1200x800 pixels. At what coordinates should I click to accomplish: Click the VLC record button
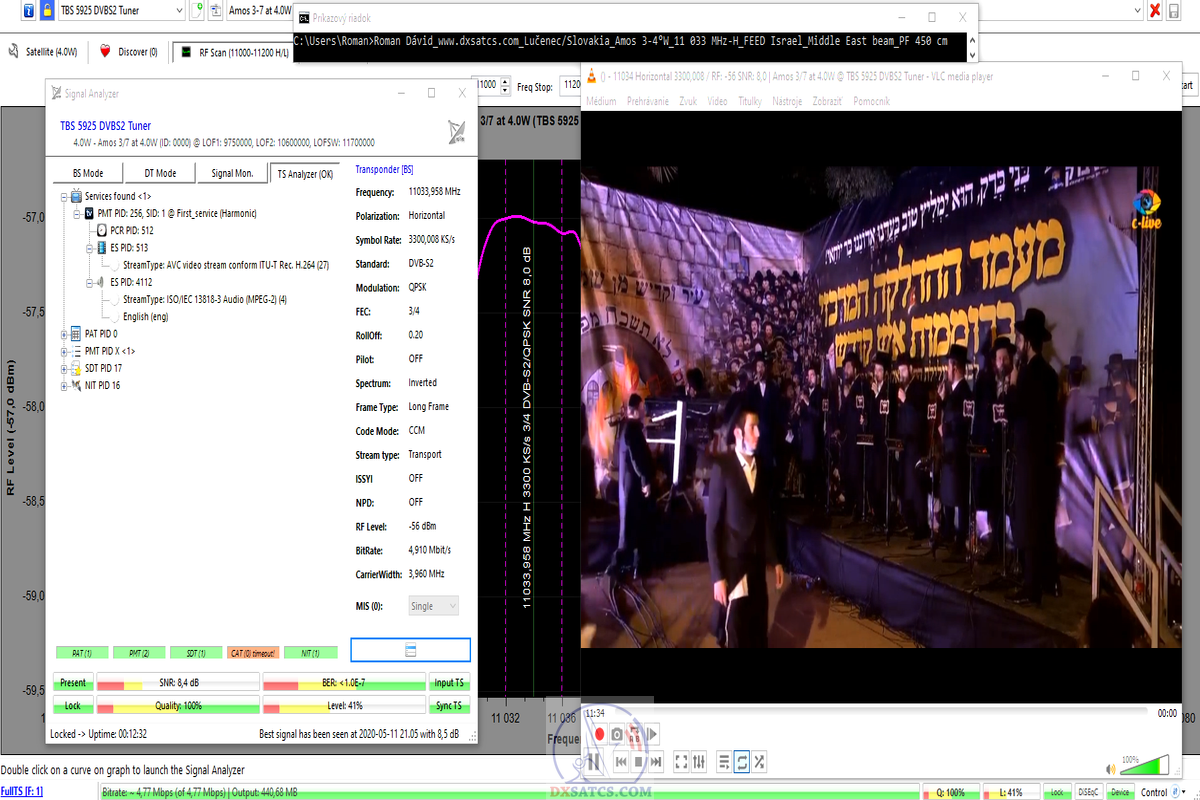599,735
